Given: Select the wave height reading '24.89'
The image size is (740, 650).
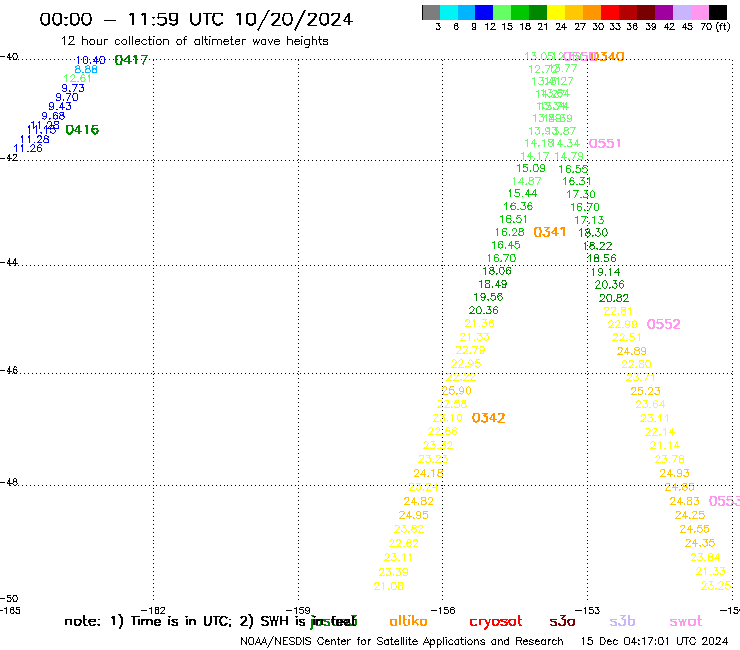Looking at the screenshot, I should click(631, 351).
